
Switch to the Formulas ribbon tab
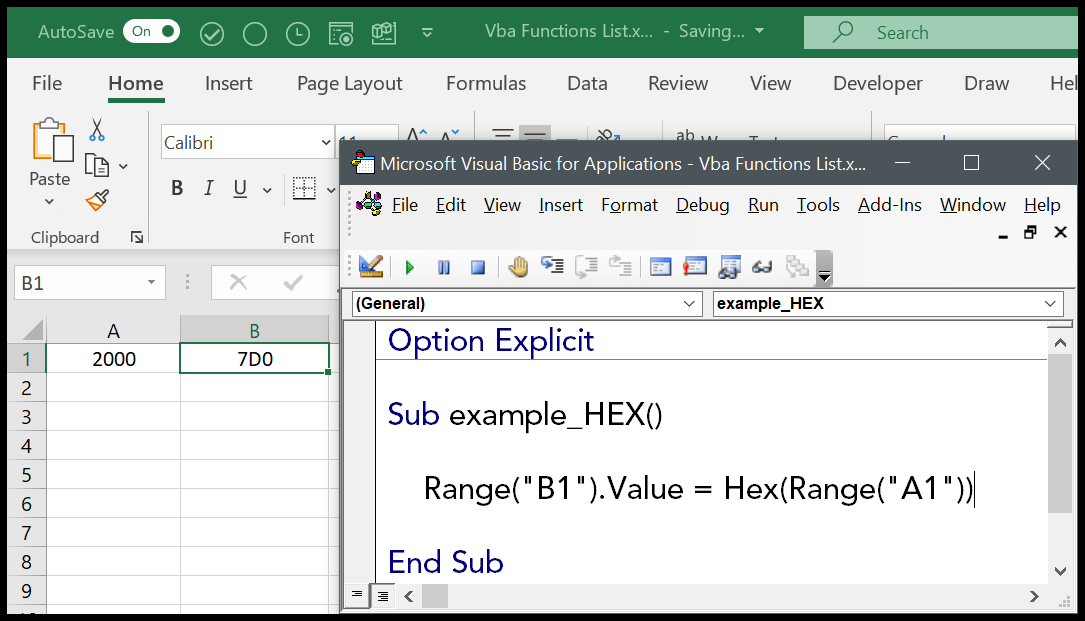coord(486,83)
